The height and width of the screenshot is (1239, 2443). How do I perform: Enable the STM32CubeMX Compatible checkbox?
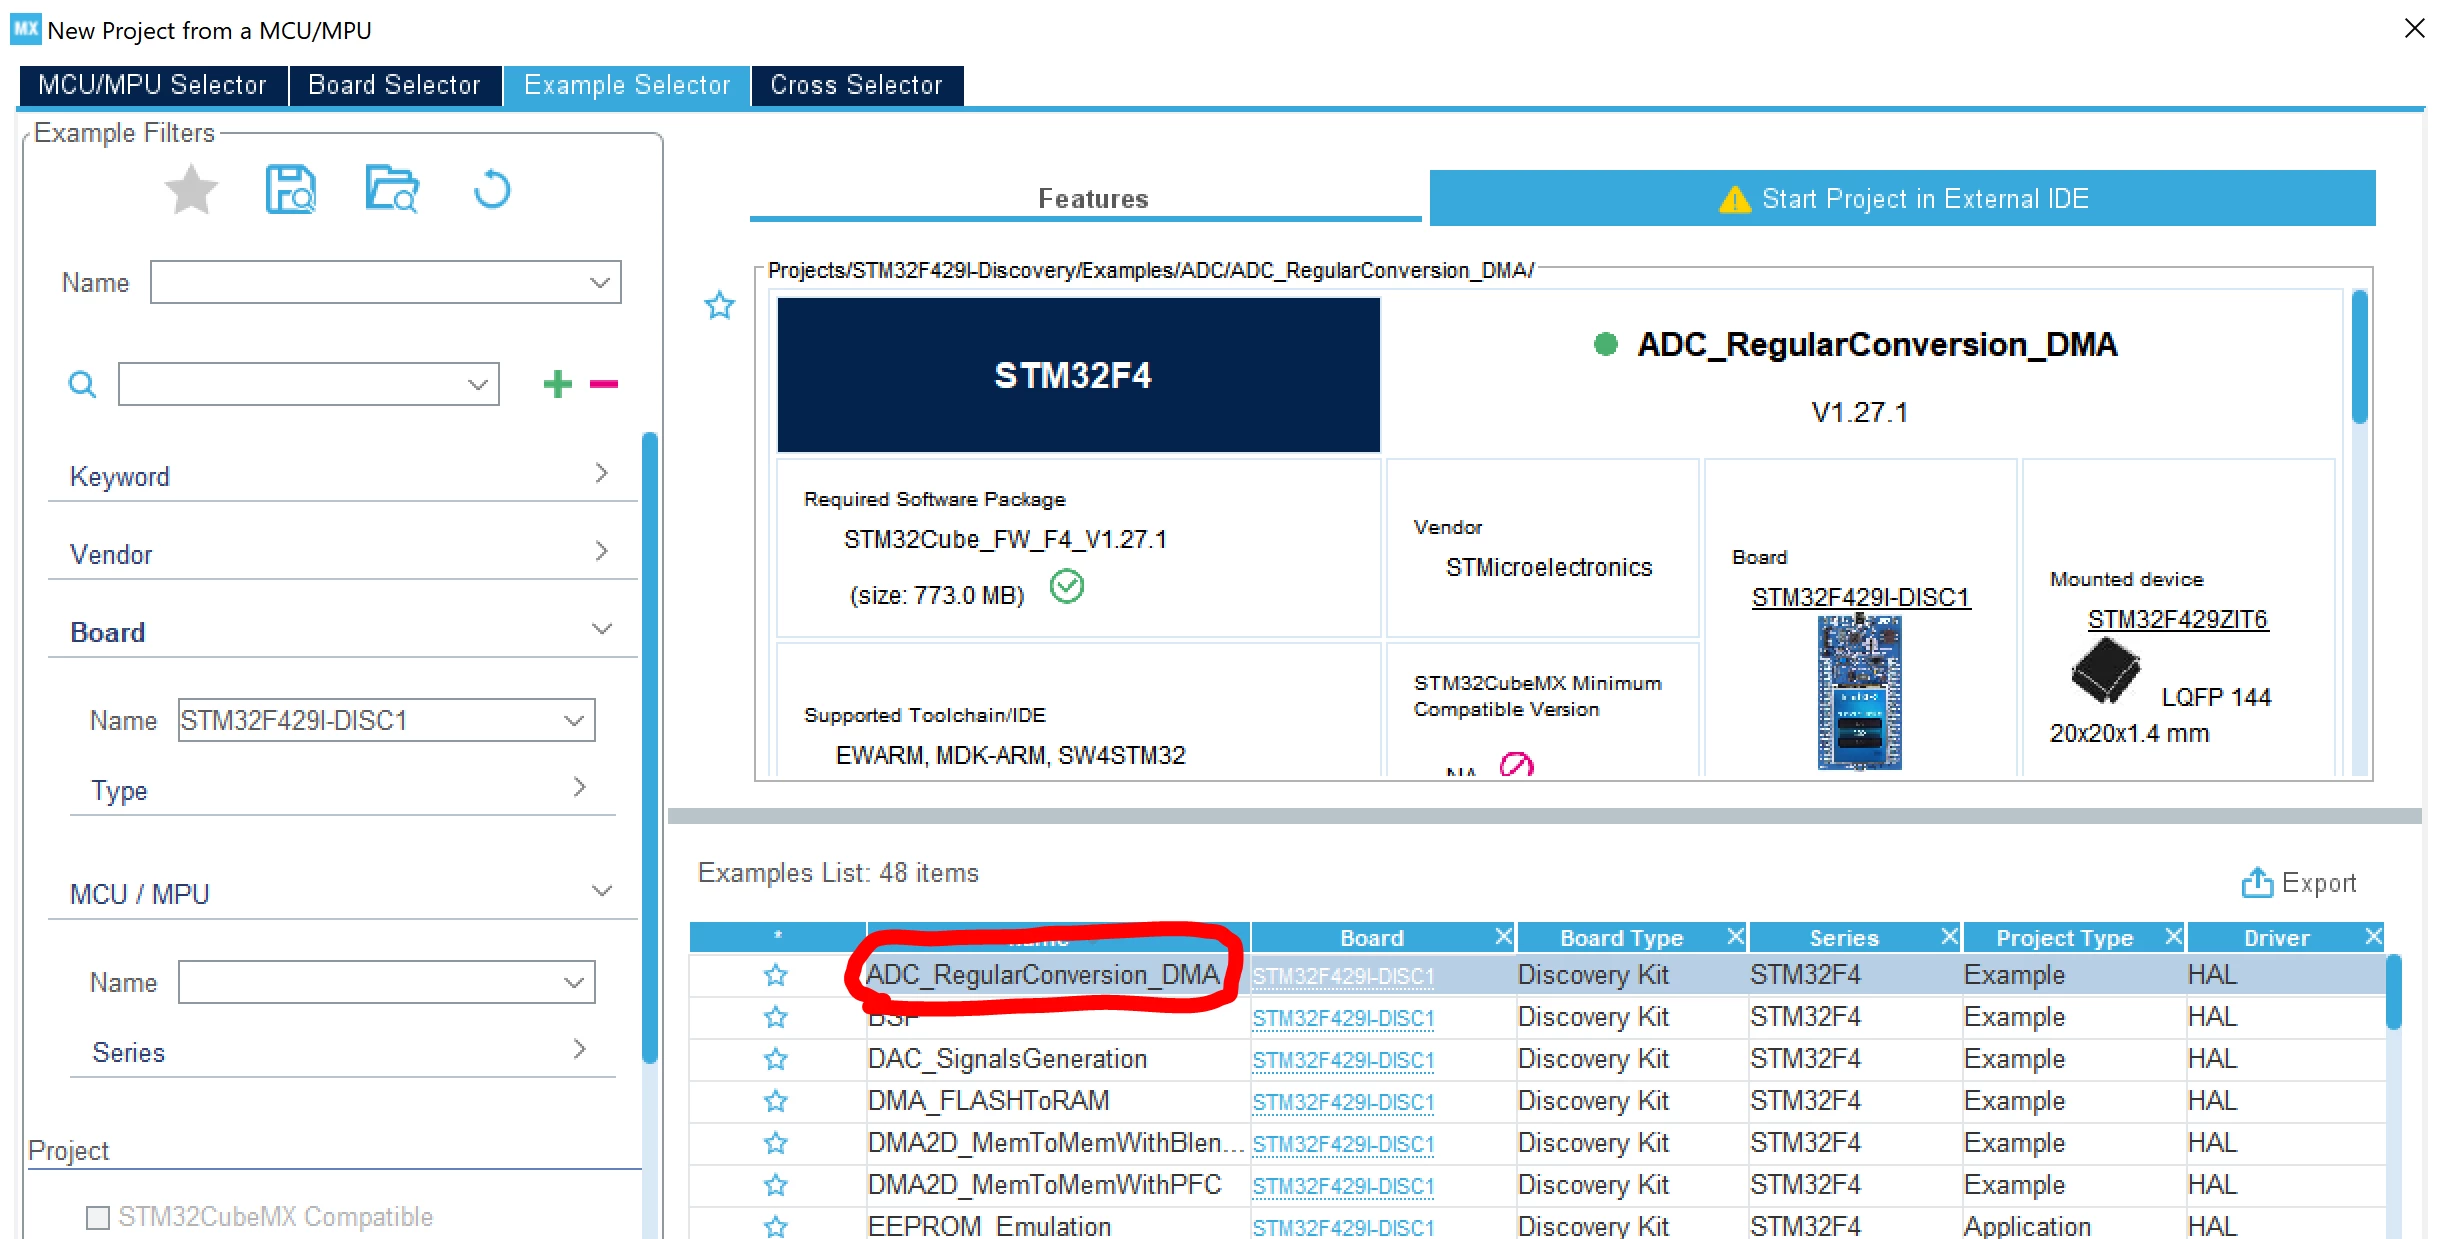(98, 1217)
